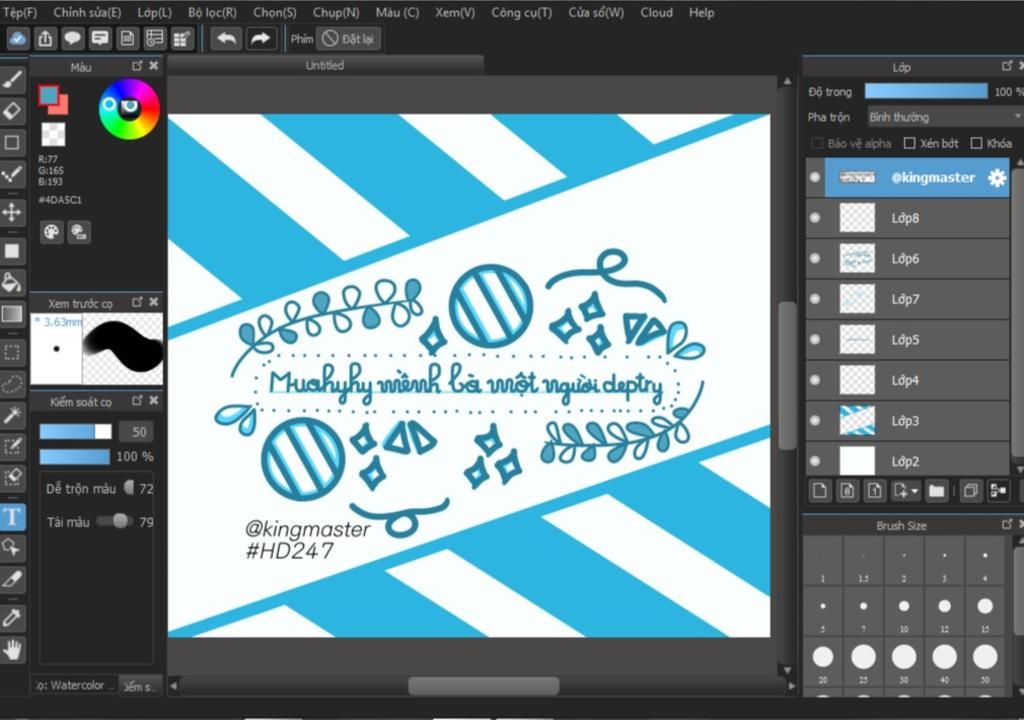The width and height of the screenshot is (1024, 720).
Task: Add a new 1-bit layer
Action: [874, 491]
